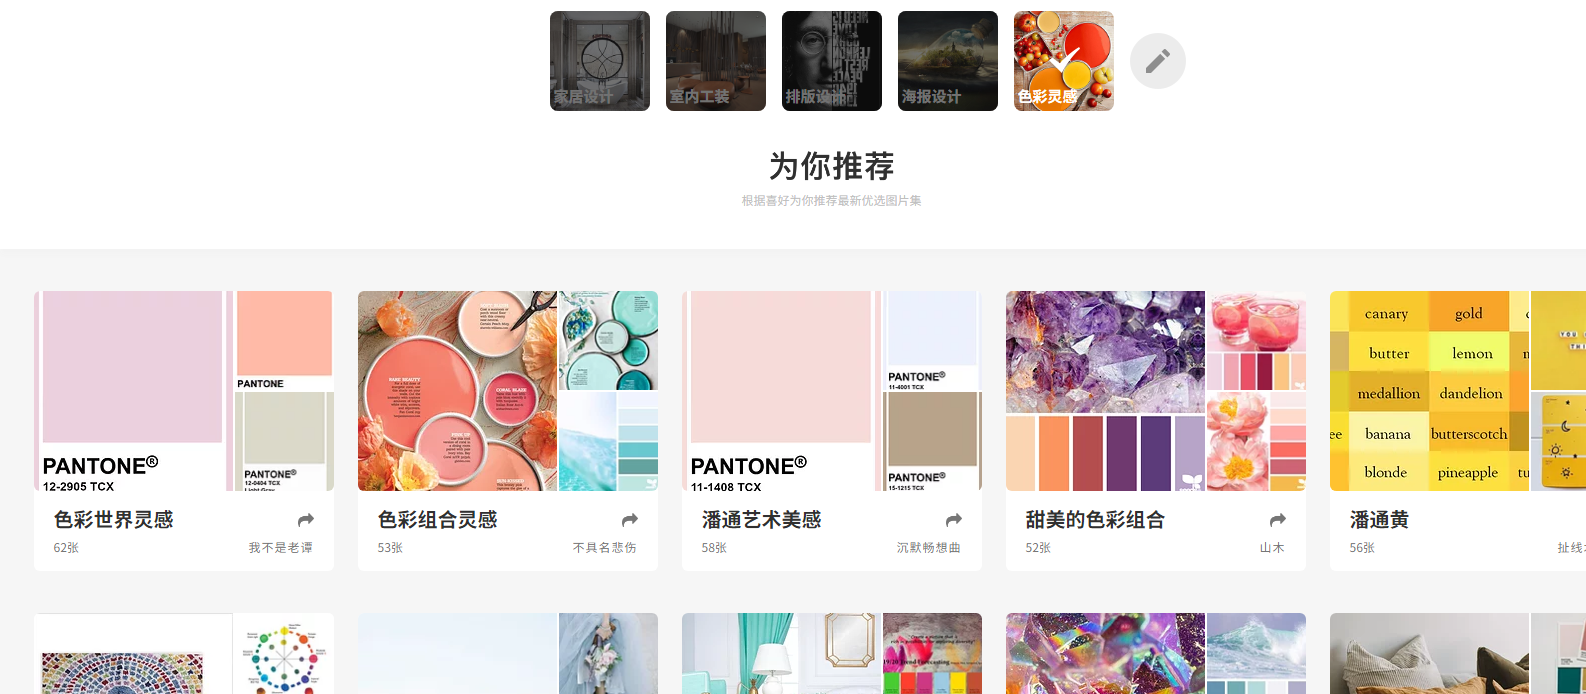
Task: Click the 为你推荐 heading
Action: coord(832,166)
